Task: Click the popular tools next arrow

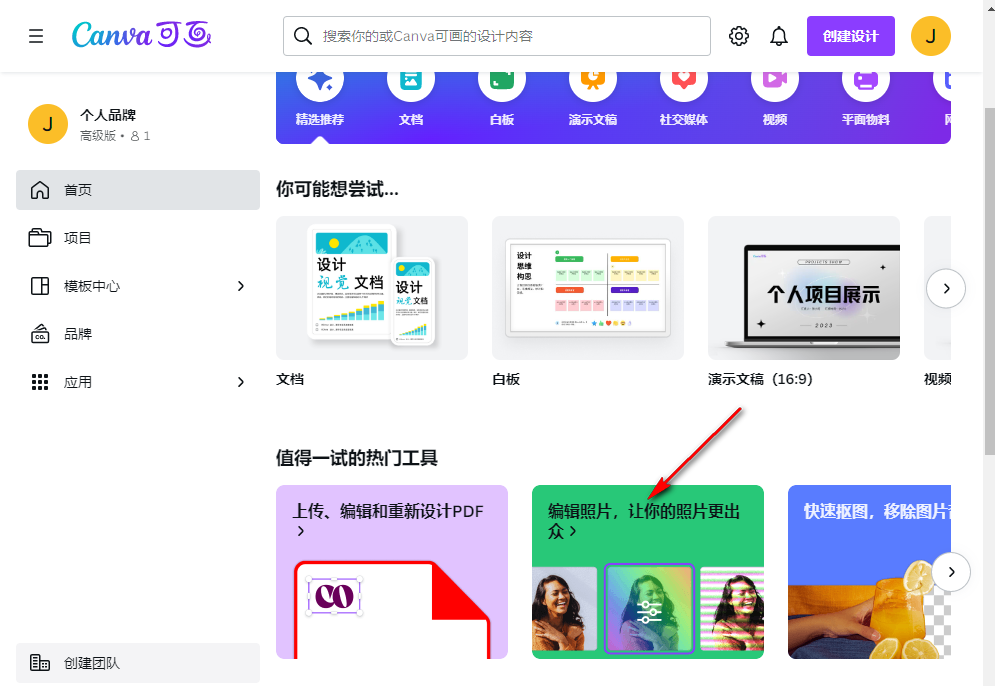Action: tap(951, 572)
